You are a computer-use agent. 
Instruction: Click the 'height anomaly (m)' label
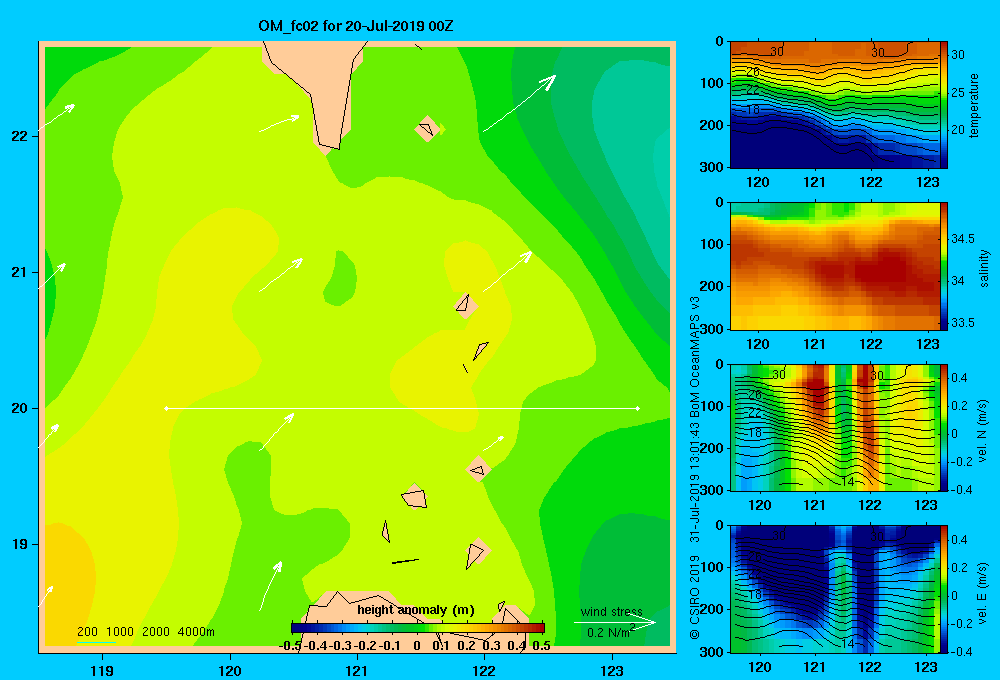[x=416, y=610]
